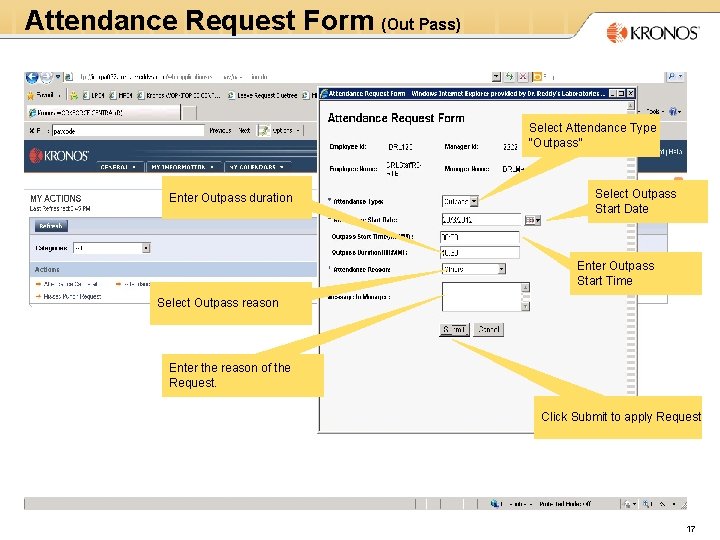Viewport: 720px width, 540px height.
Task: Click the Outpass Duration field
Action: pos(480,253)
